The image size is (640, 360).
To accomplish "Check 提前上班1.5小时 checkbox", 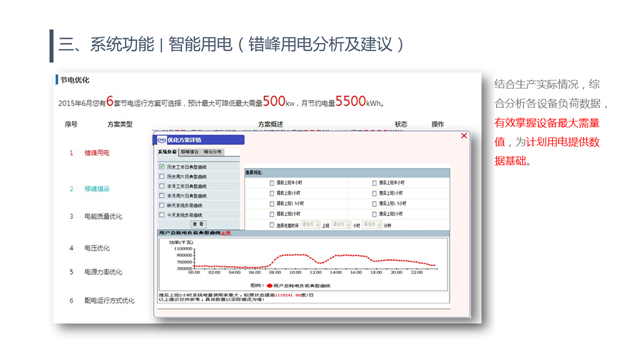I will (272, 203).
